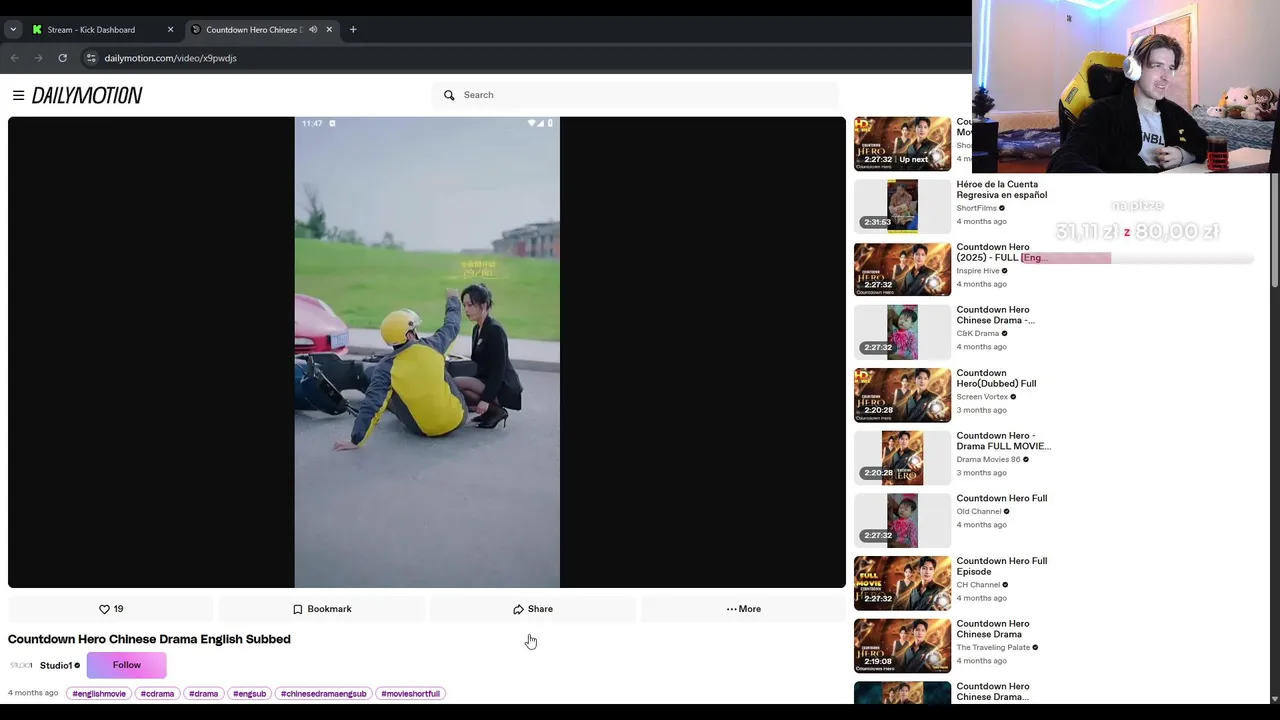Click the dailymotion.com address bar URL

click(170, 58)
